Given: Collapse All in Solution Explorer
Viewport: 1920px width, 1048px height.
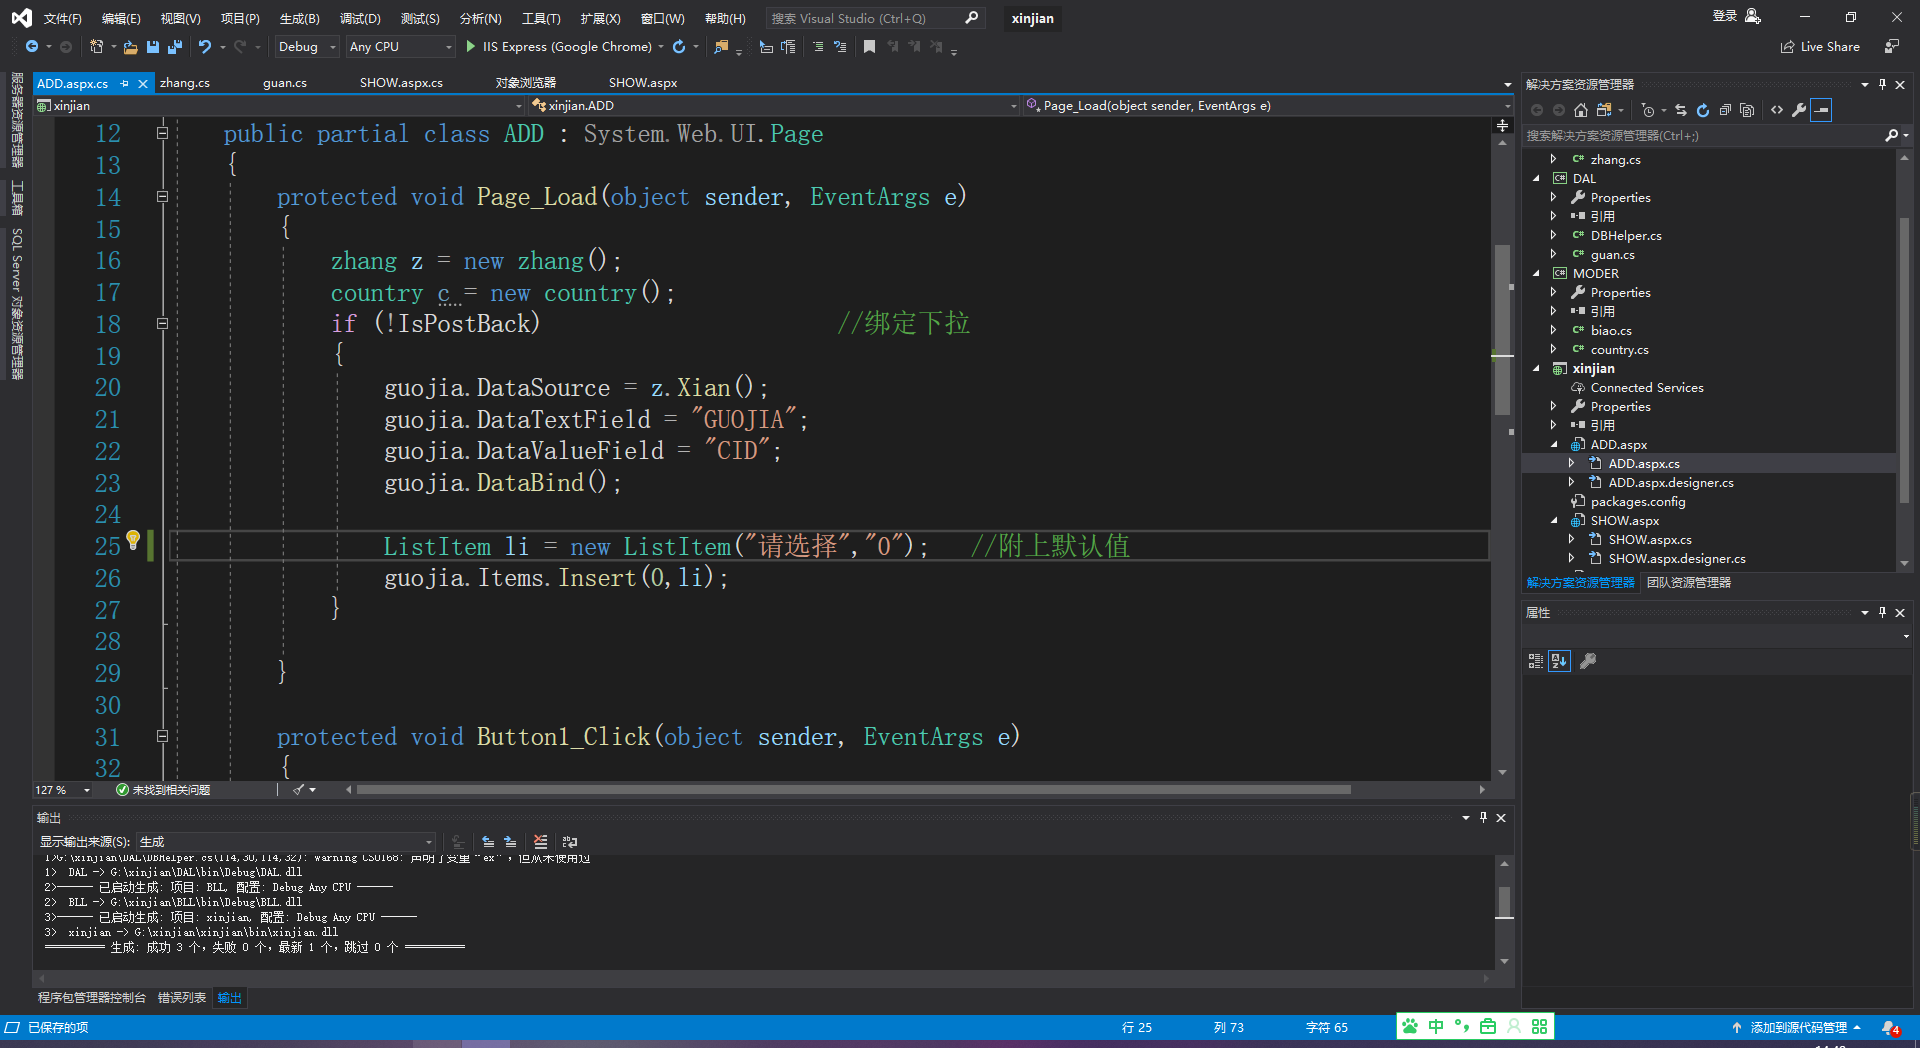Looking at the screenshot, I should click(x=1725, y=110).
